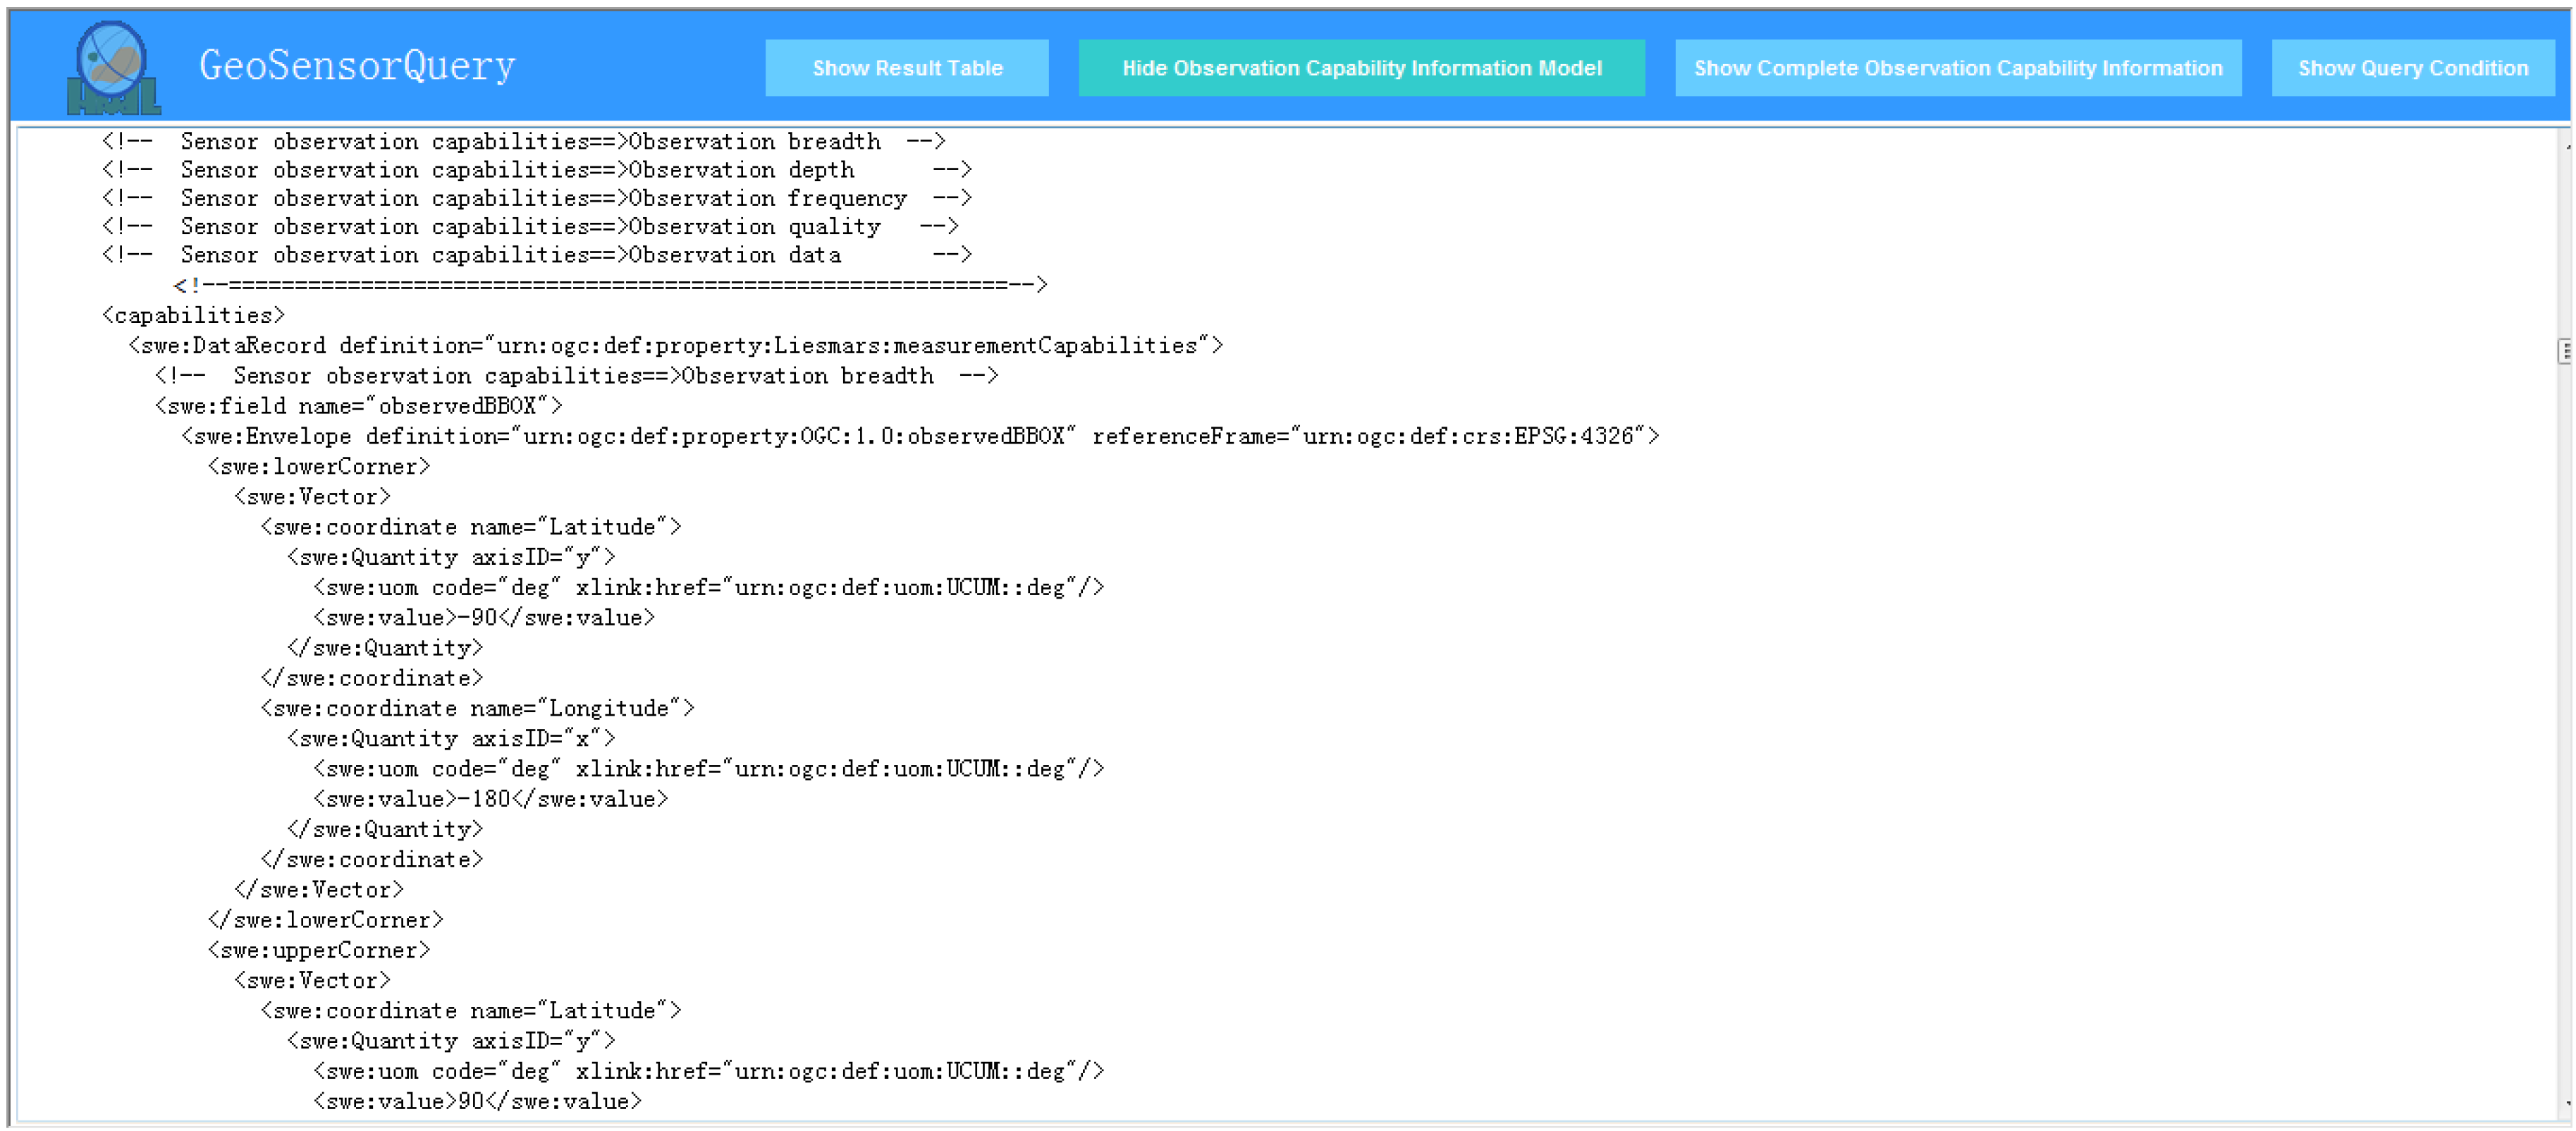Click the swe:Envelope definition line
The image size is (2576, 1131).
coord(919,436)
